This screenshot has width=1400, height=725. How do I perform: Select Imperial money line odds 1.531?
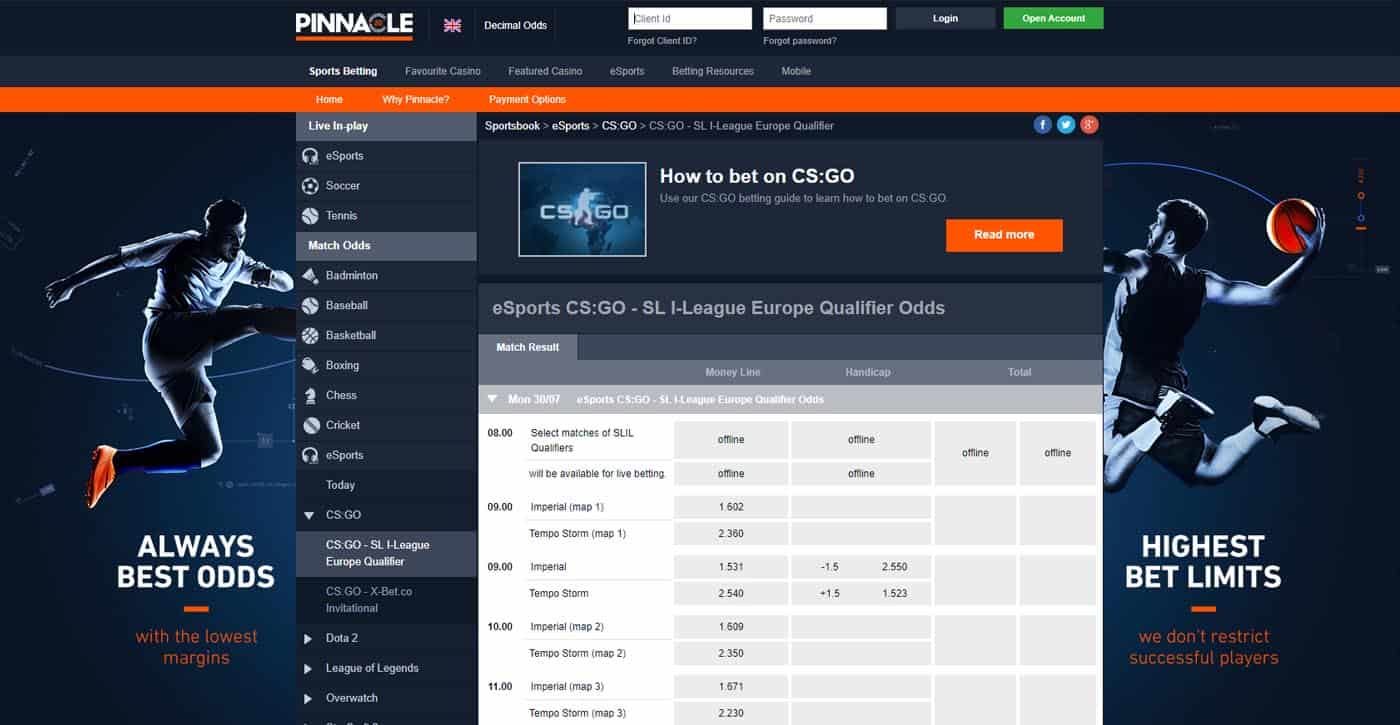[731, 567]
